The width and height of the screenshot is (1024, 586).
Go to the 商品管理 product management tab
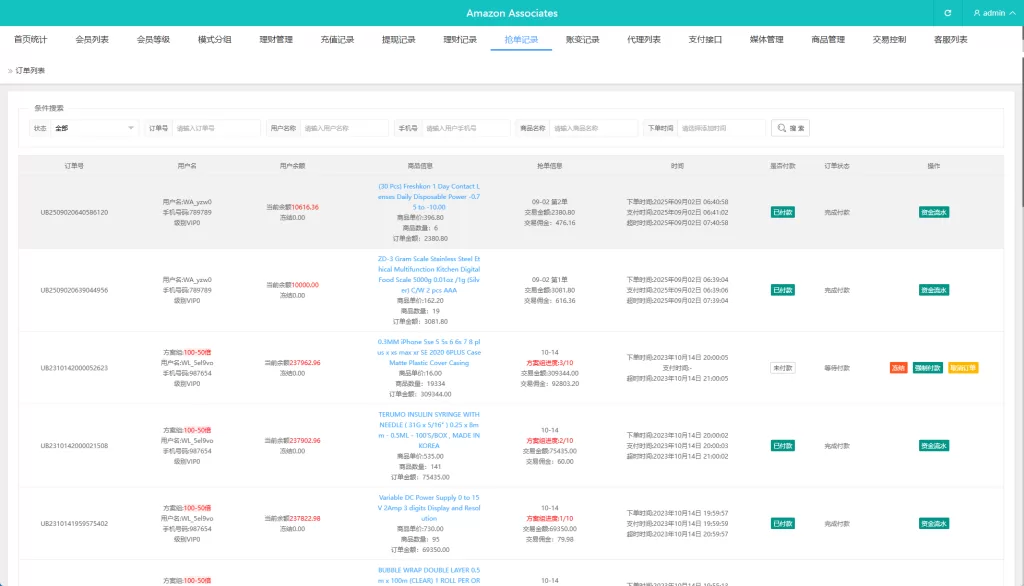click(x=828, y=40)
